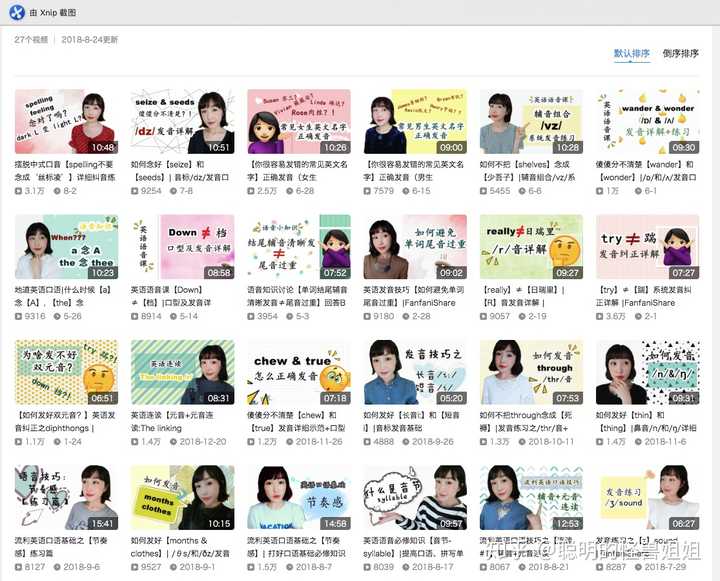Click title 如何发好【months & clothes】
The width and height of the screenshot is (720, 581).
180,547
